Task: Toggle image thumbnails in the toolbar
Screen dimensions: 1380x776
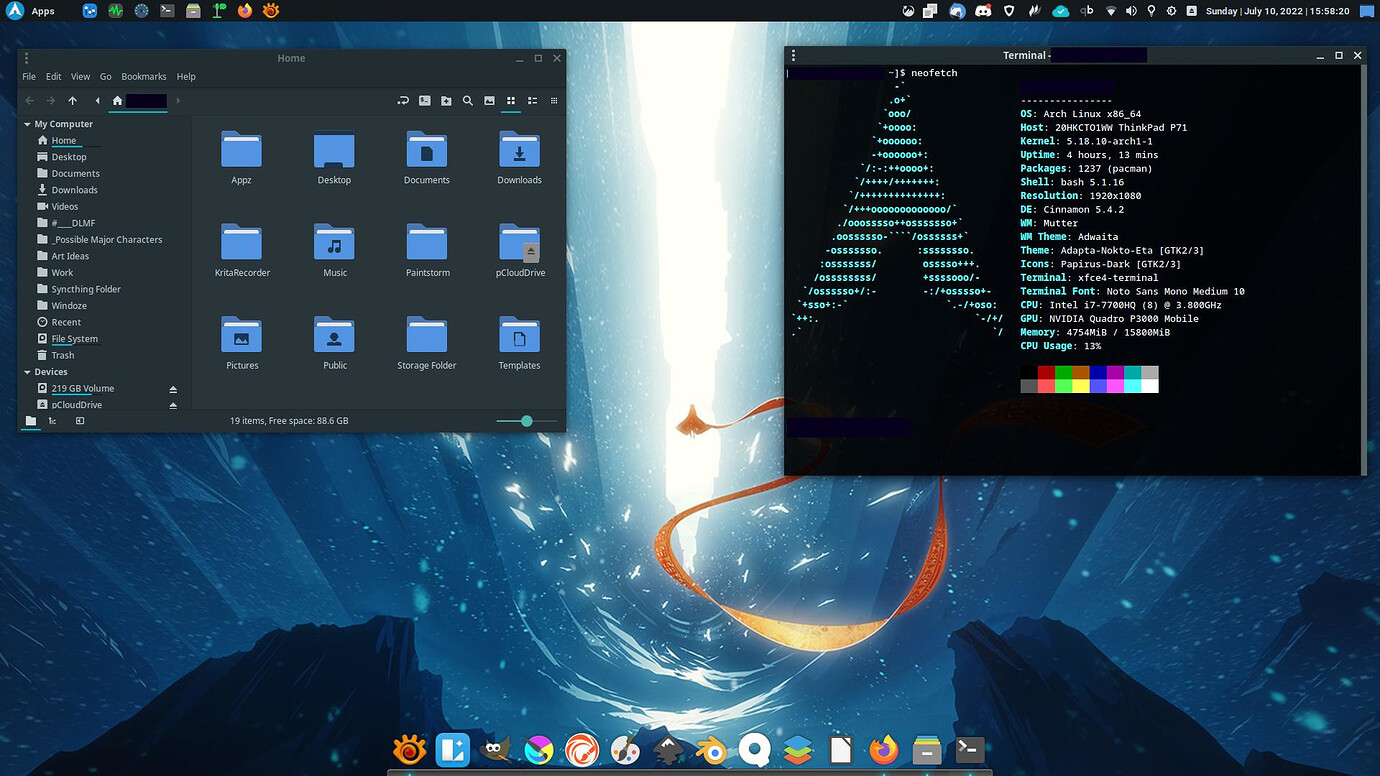Action: (x=489, y=100)
